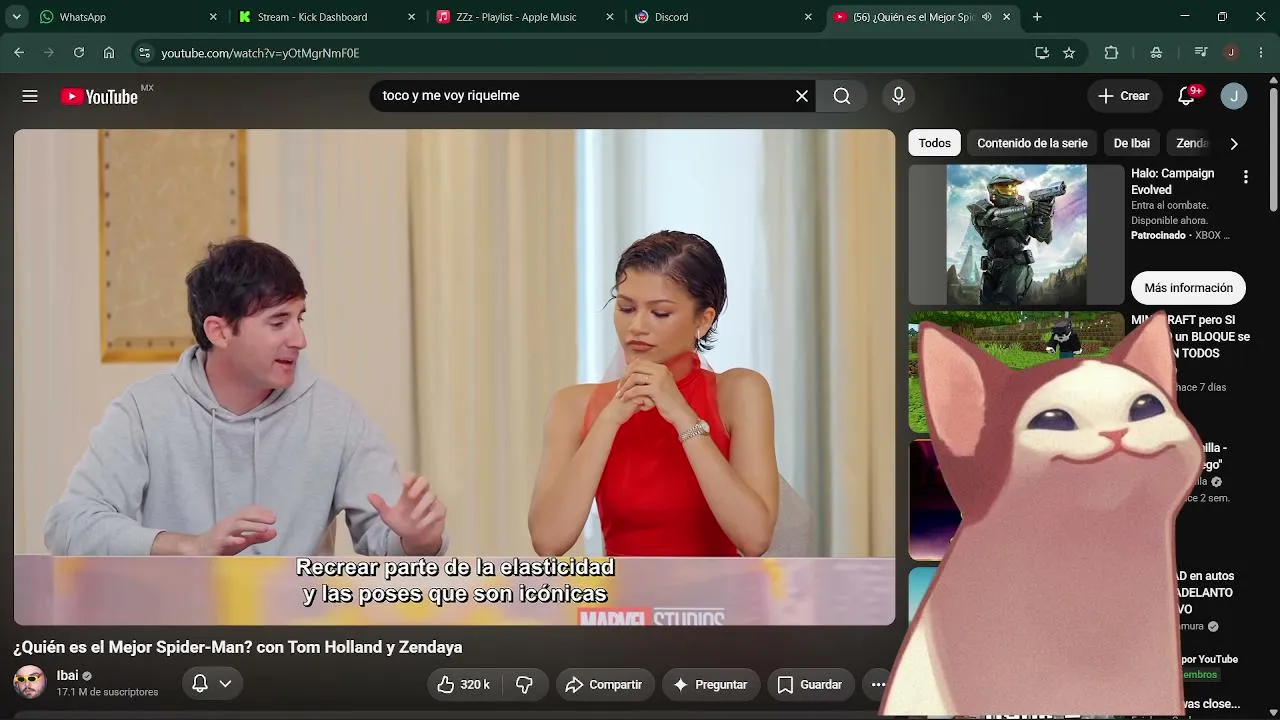Open a new browser tab
Image resolution: width=1280 pixels, height=720 pixels.
coord(1037,17)
